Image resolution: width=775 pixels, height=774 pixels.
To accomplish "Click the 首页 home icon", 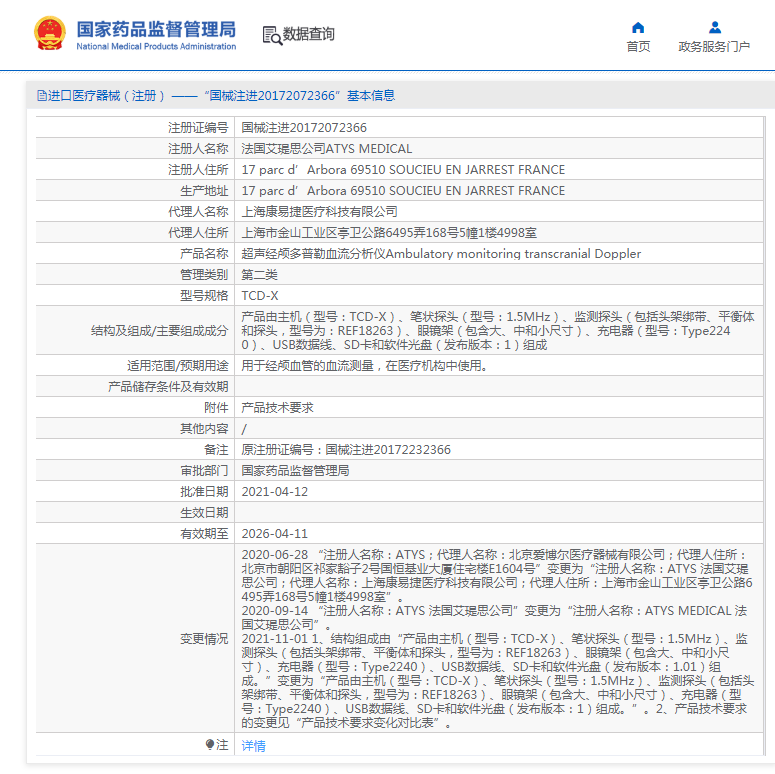I will [638, 27].
